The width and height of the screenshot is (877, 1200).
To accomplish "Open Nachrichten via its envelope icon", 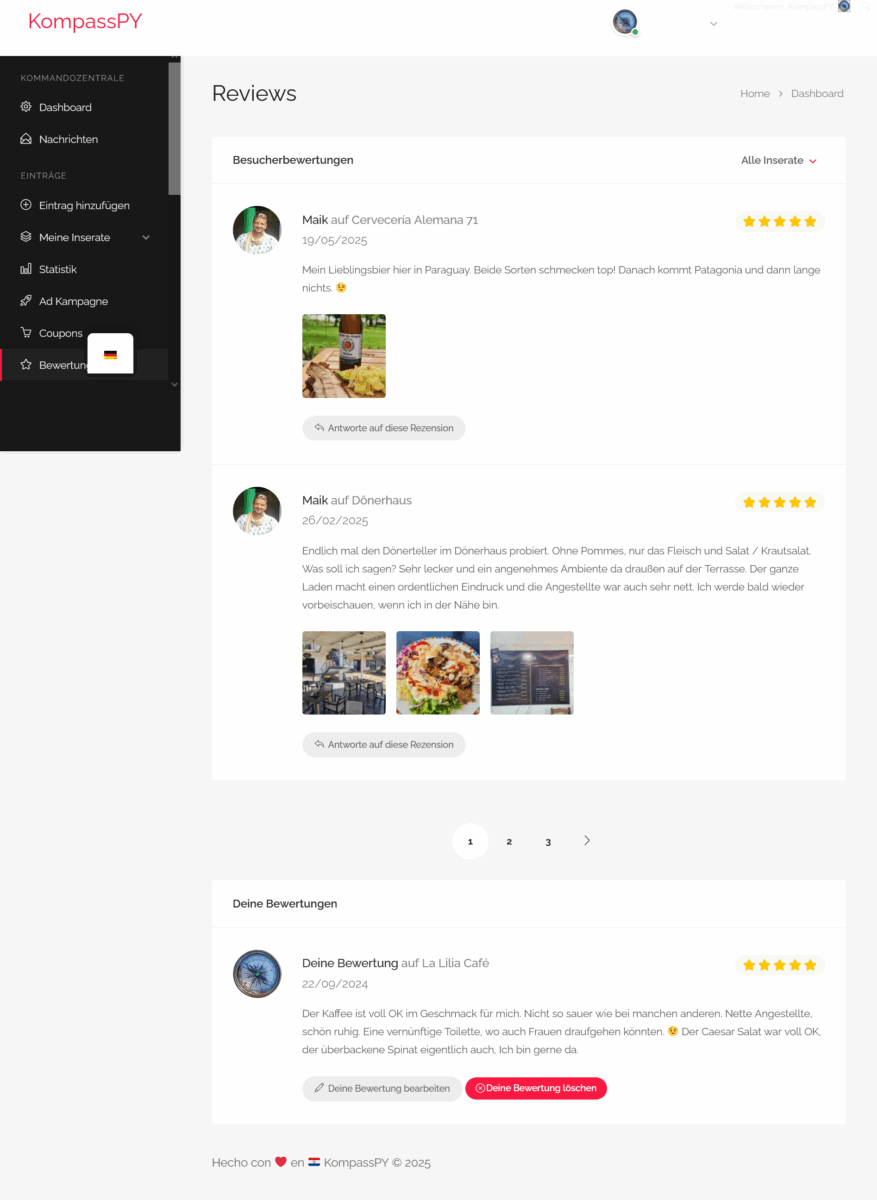I will 26,139.
